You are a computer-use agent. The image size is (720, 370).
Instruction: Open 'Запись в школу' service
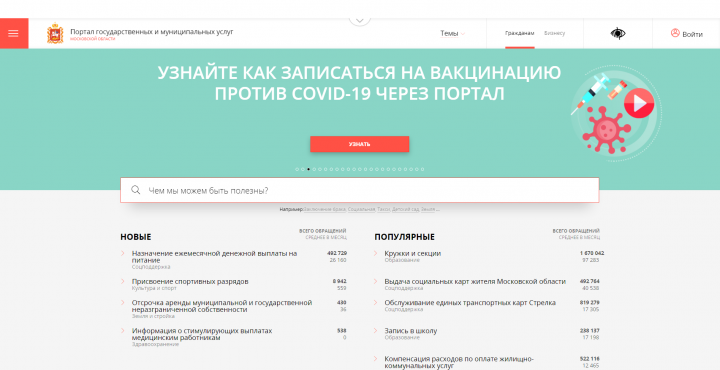pyautogui.click(x=411, y=331)
